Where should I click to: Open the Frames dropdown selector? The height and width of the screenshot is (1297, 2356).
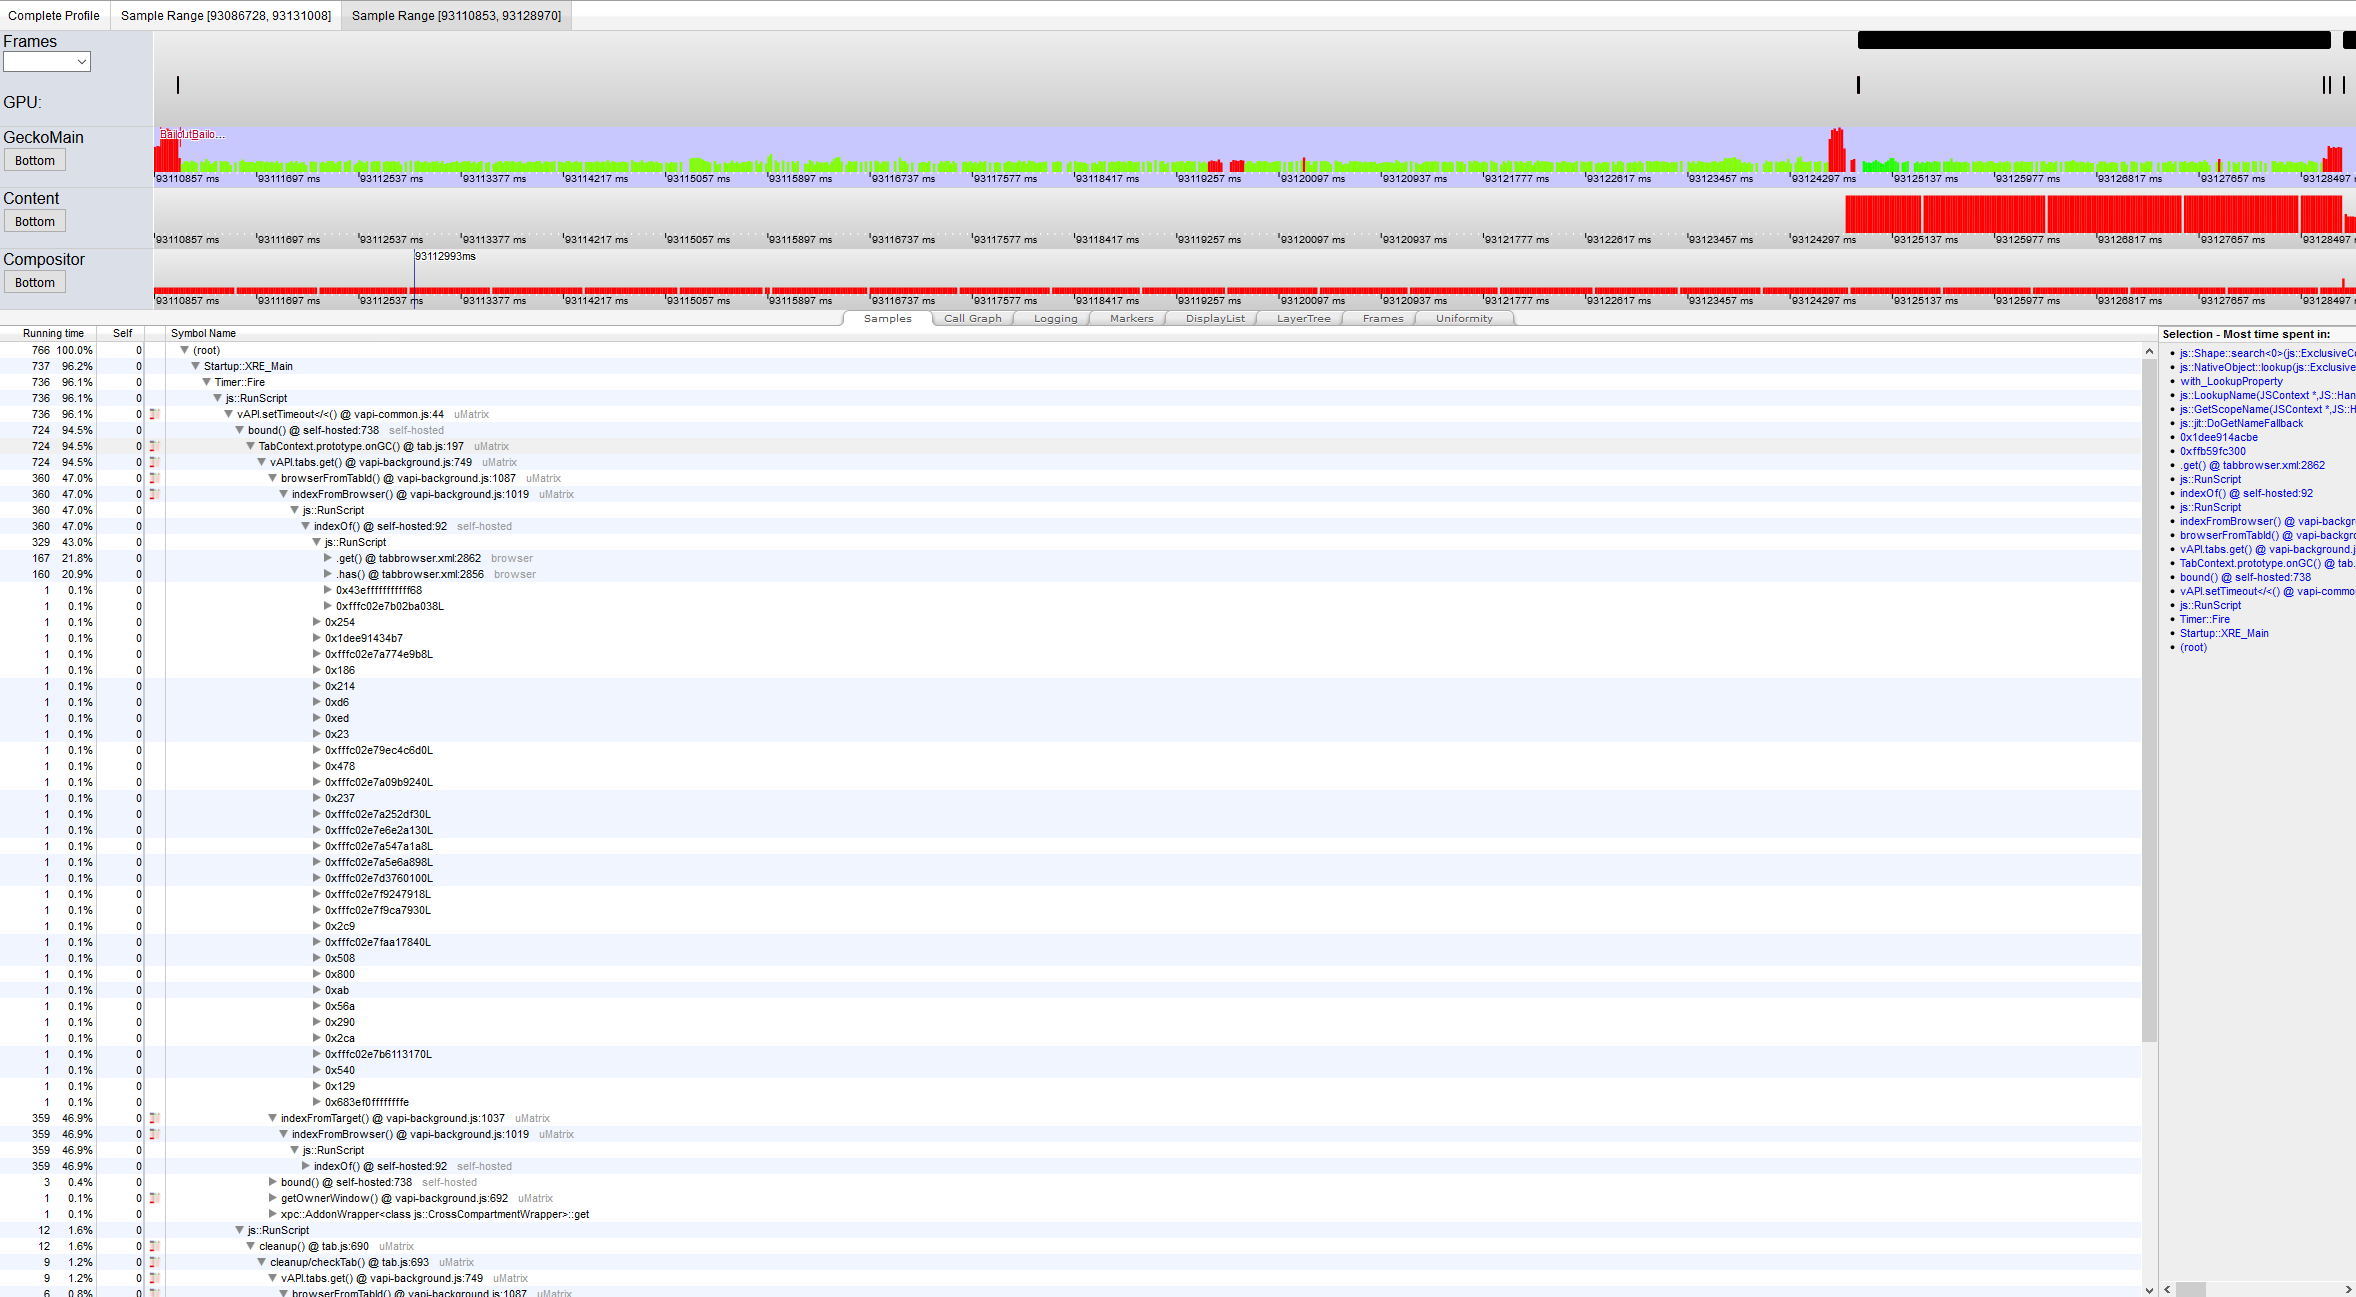tap(47, 62)
